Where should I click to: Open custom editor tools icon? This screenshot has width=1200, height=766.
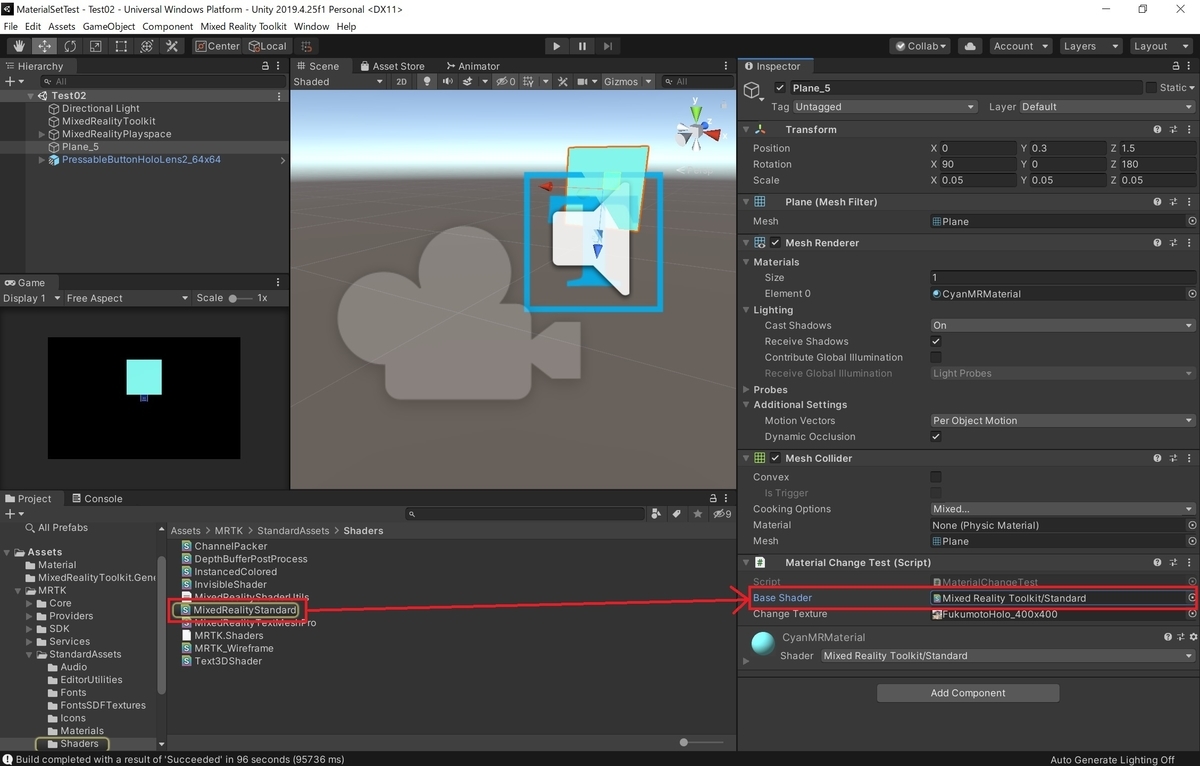click(x=172, y=46)
